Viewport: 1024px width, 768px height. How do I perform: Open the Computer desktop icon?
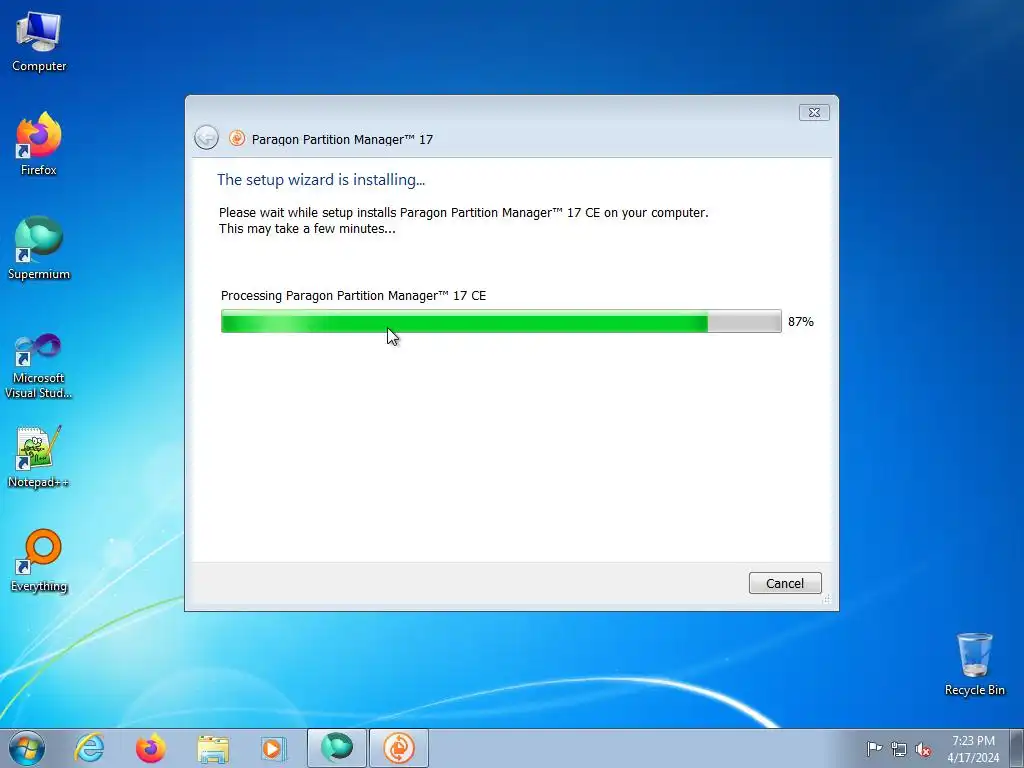coord(39,42)
